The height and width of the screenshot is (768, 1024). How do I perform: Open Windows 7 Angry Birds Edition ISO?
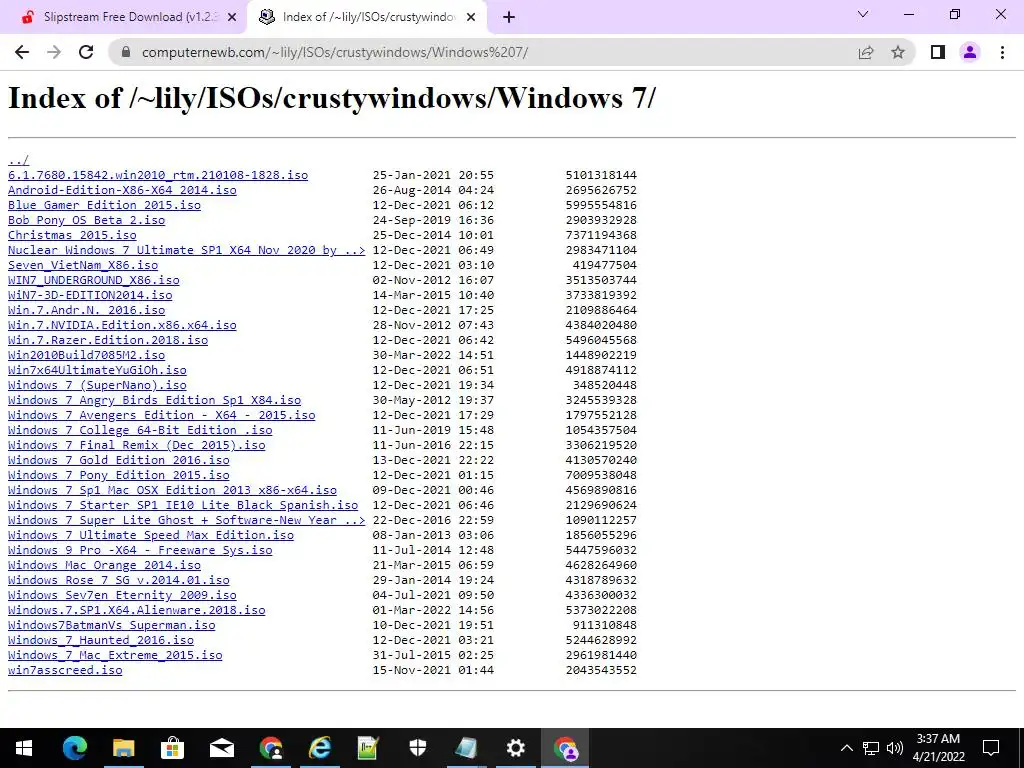pos(155,400)
